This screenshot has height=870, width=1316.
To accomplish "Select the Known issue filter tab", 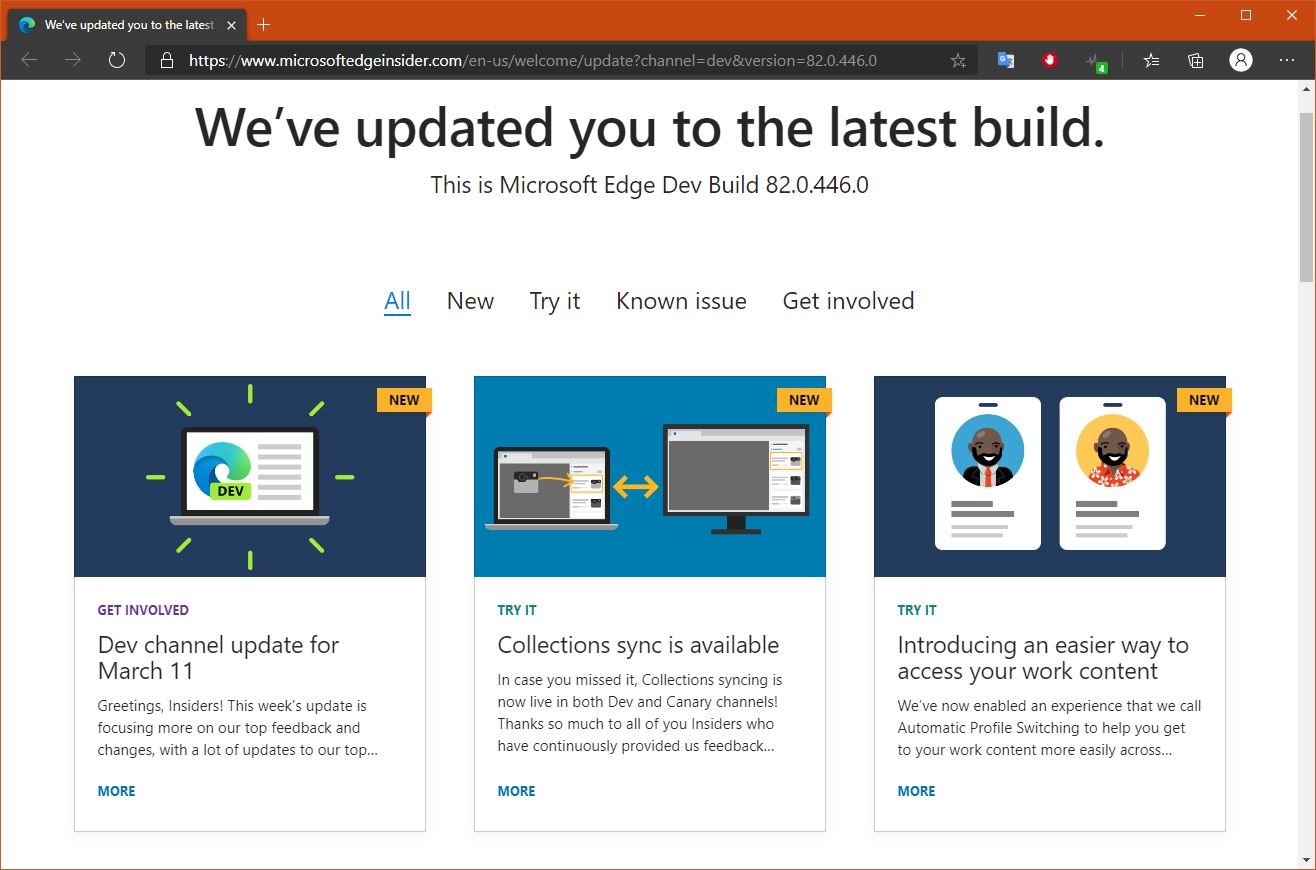I will click(681, 301).
